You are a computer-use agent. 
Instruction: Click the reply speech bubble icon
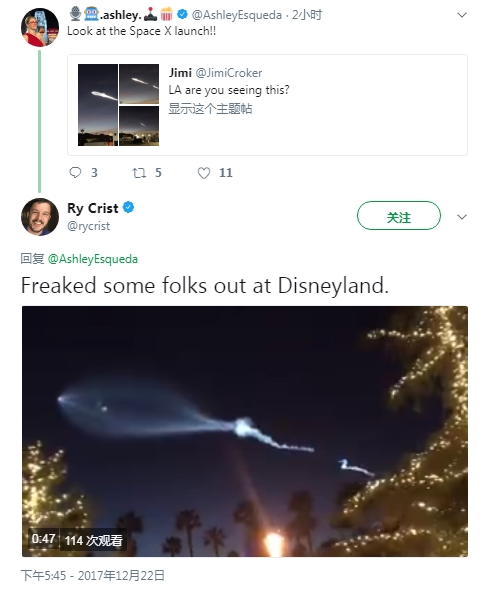click(75, 173)
